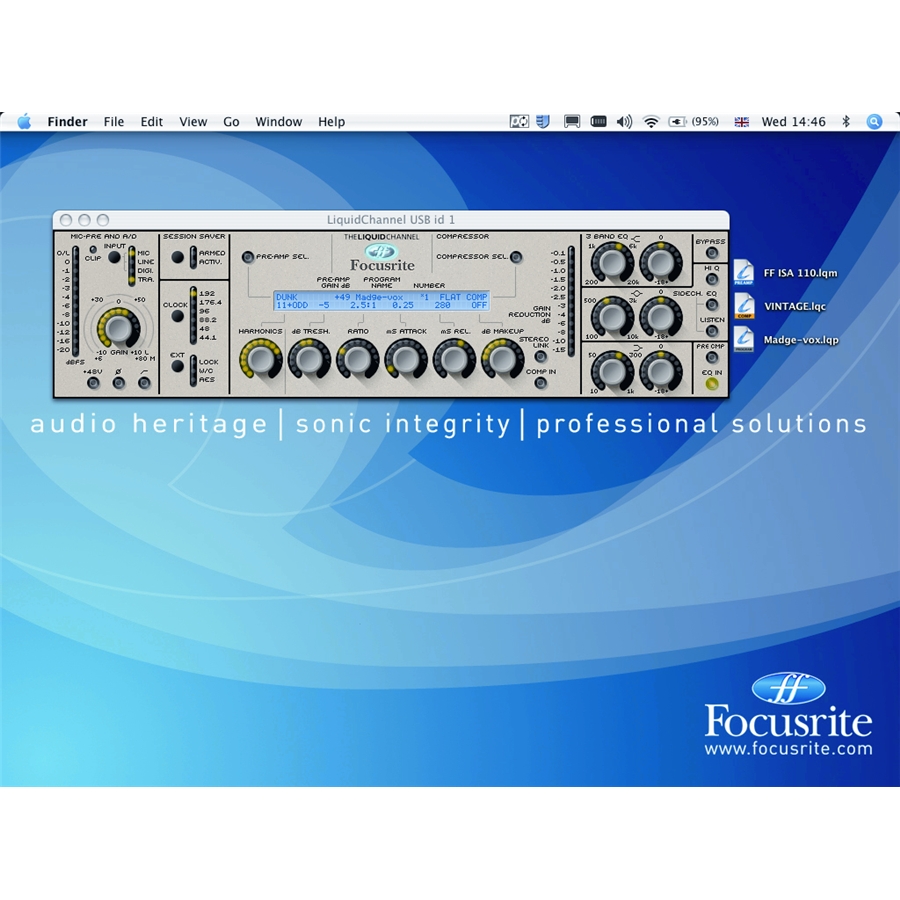Open the File menu

[114, 122]
